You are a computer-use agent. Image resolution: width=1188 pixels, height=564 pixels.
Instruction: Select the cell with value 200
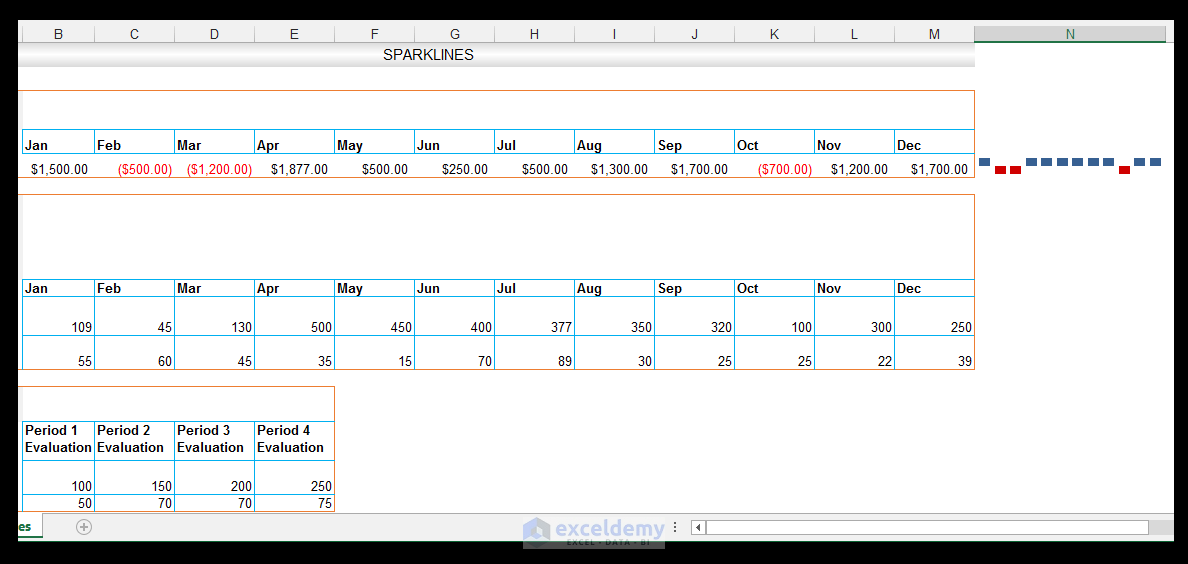coord(214,478)
